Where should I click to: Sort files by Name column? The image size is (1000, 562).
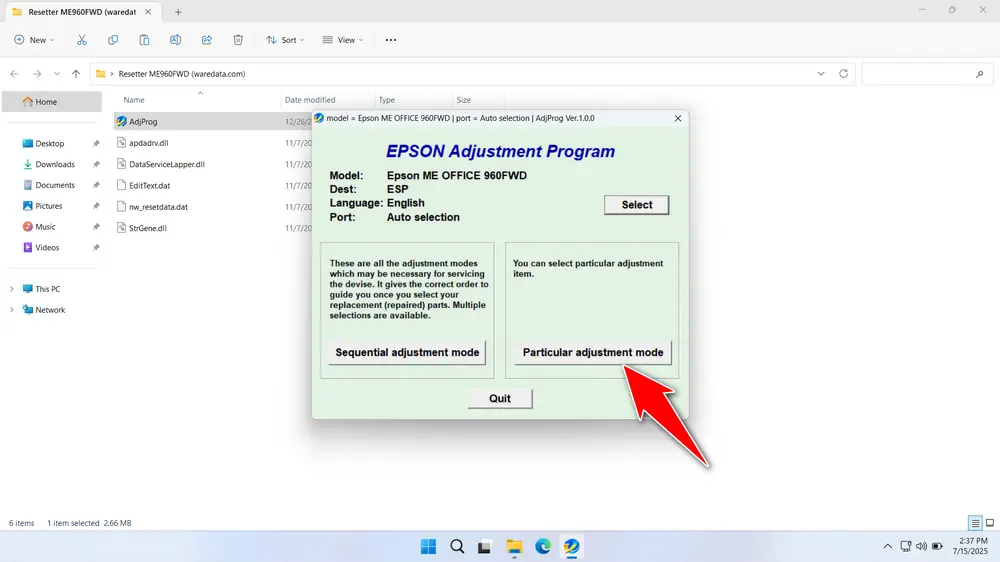point(134,100)
